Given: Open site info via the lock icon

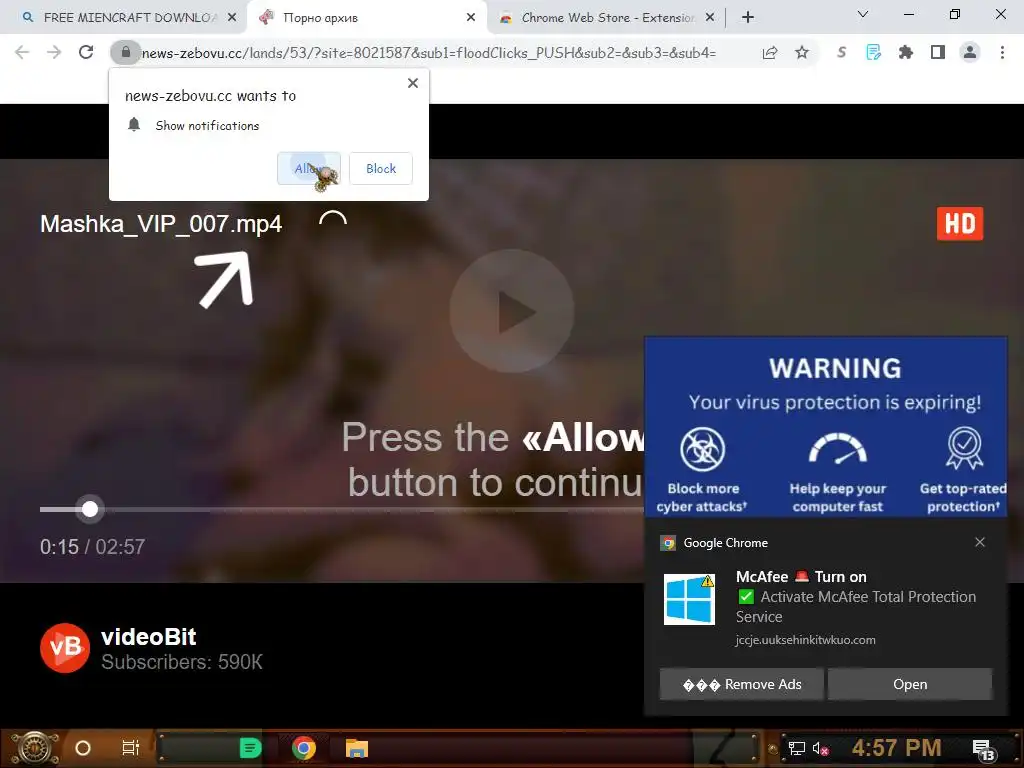Looking at the screenshot, I should pos(125,52).
